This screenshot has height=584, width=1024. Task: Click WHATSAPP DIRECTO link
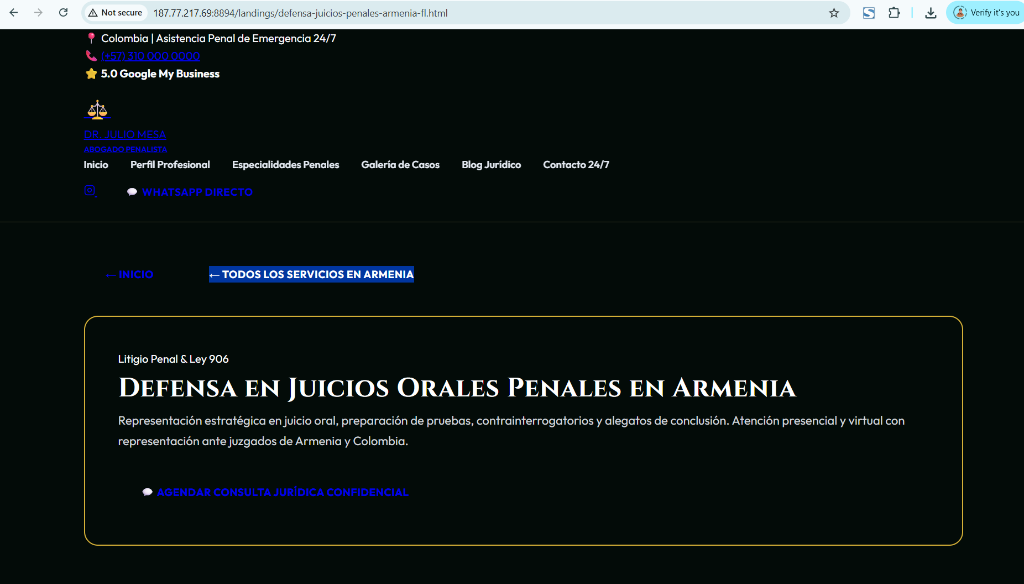190,192
